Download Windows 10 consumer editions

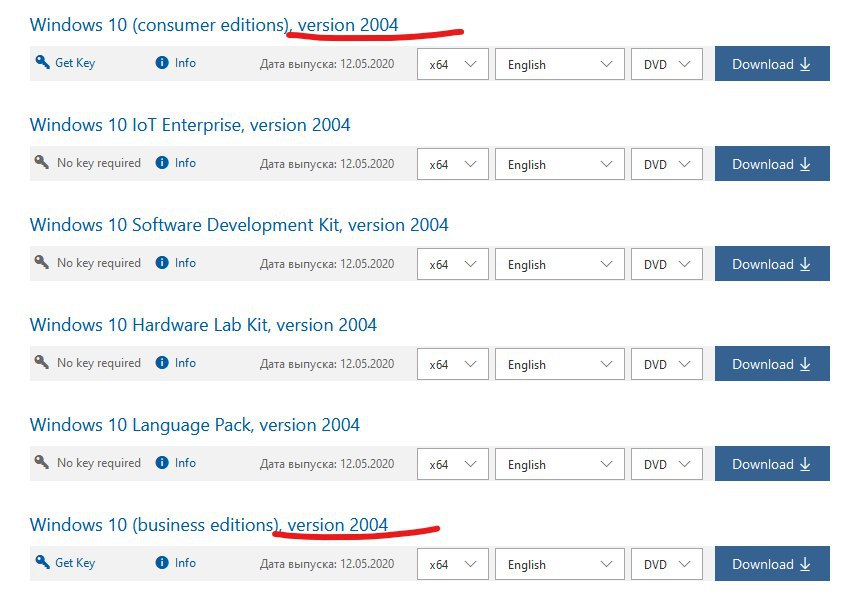tap(772, 64)
